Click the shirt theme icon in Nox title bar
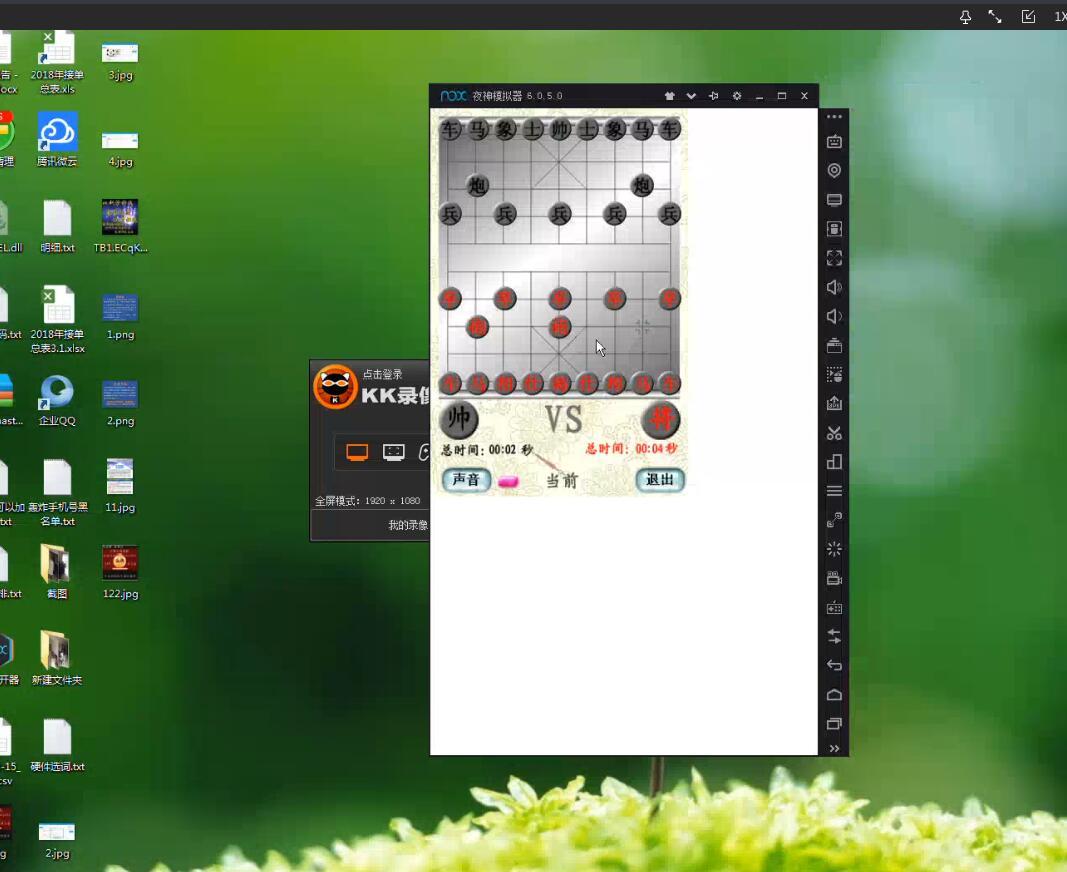 669,96
